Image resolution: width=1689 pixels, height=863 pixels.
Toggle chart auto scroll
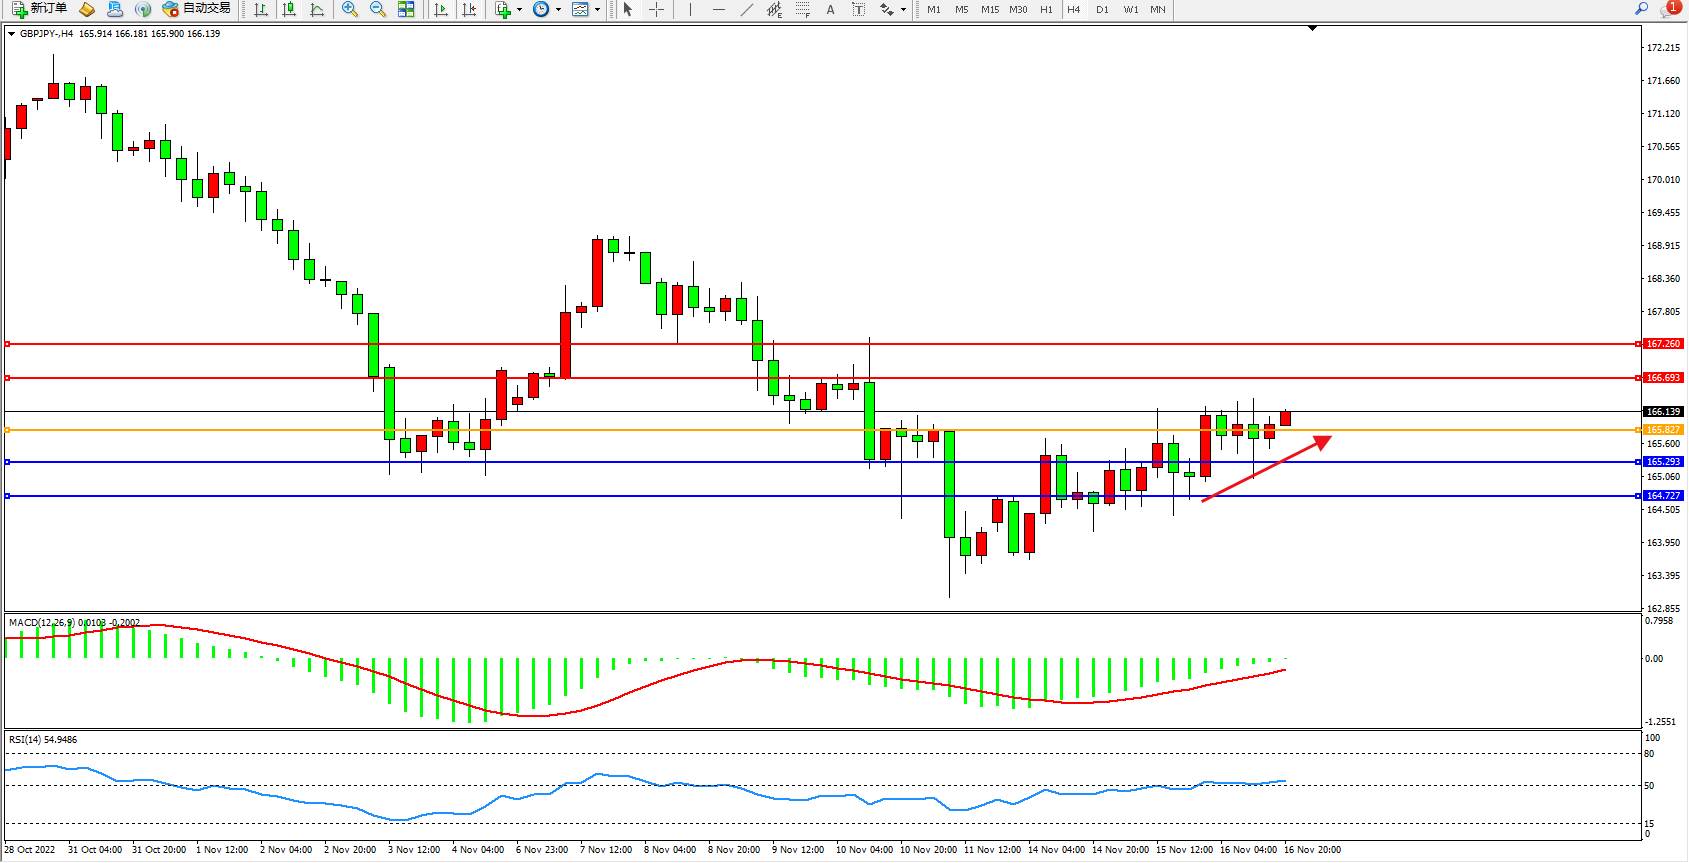pyautogui.click(x=441, y=9)
